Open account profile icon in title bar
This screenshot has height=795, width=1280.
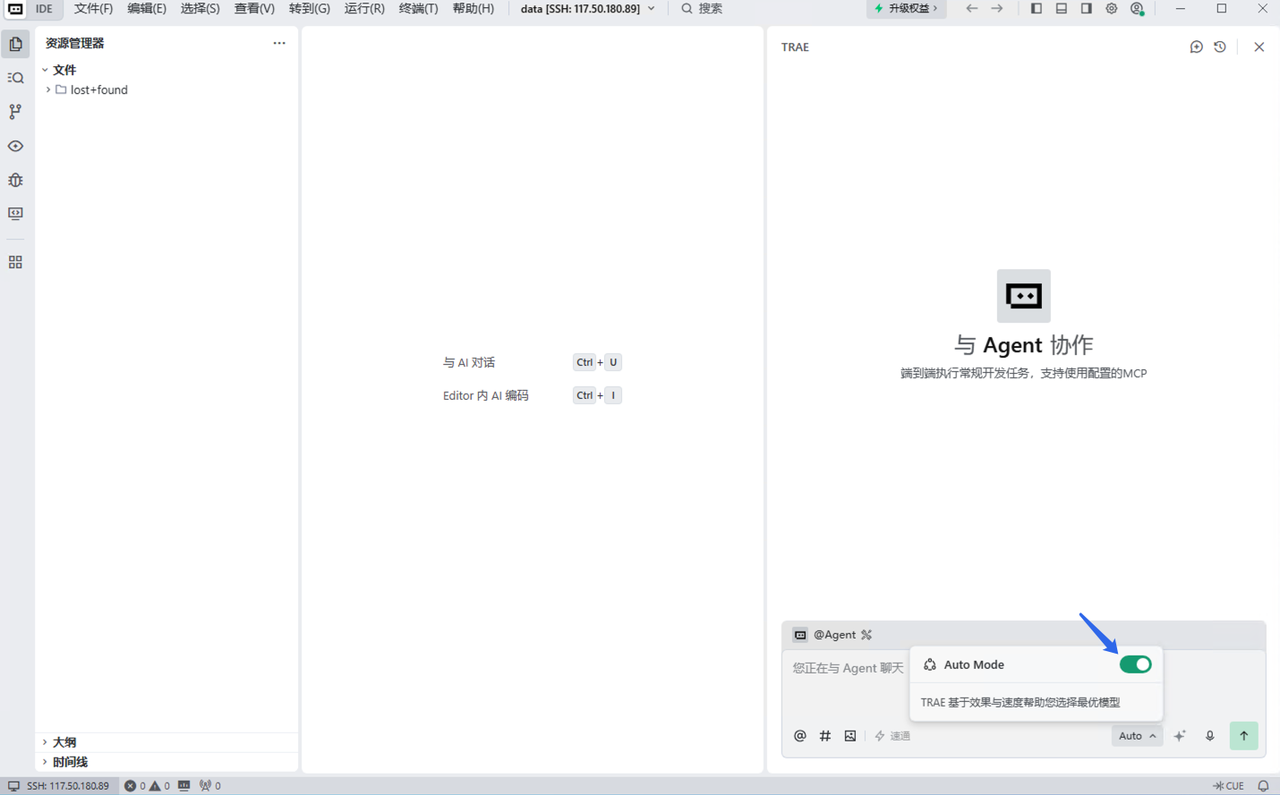tap(1137, 9)
